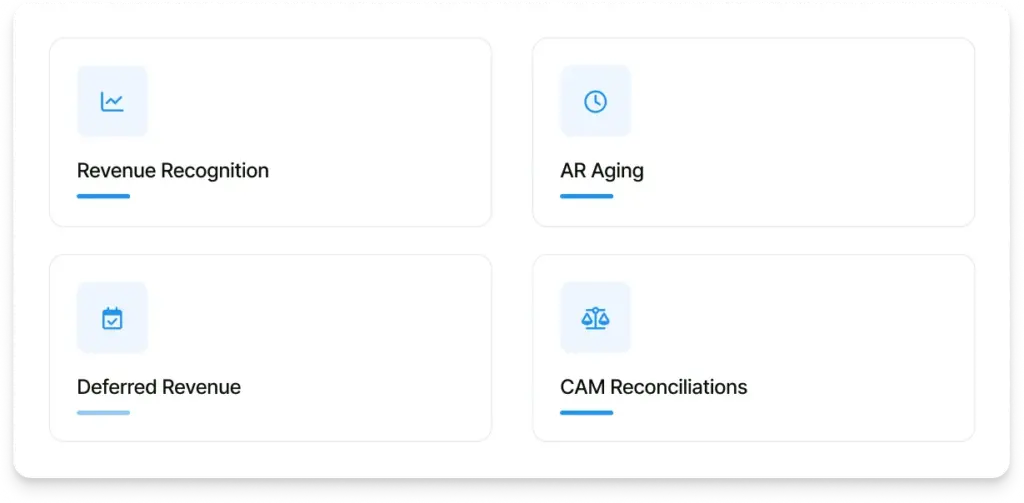Viewport: 1024px width, 503px height.
Task: Click the line chart icon for Revenue Recognition
Action: coord(112,101)
